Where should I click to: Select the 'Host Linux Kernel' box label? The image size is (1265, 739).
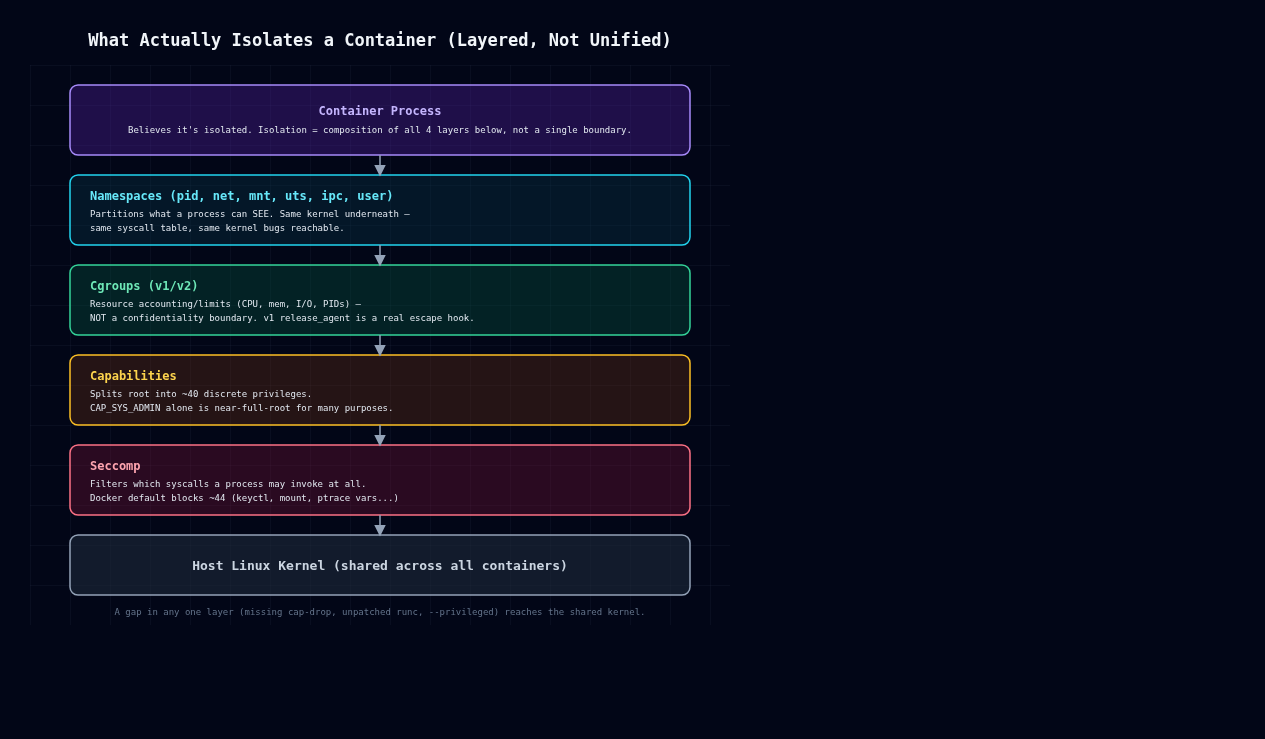pyautogui.click(x=380, y=566)
